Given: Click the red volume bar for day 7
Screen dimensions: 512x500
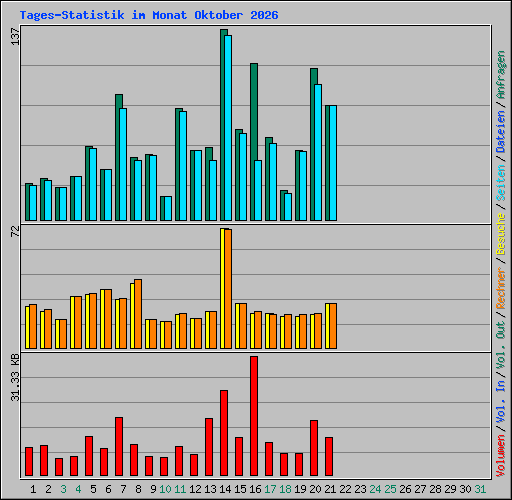Looking at the screenshot, I should [119, 446].
